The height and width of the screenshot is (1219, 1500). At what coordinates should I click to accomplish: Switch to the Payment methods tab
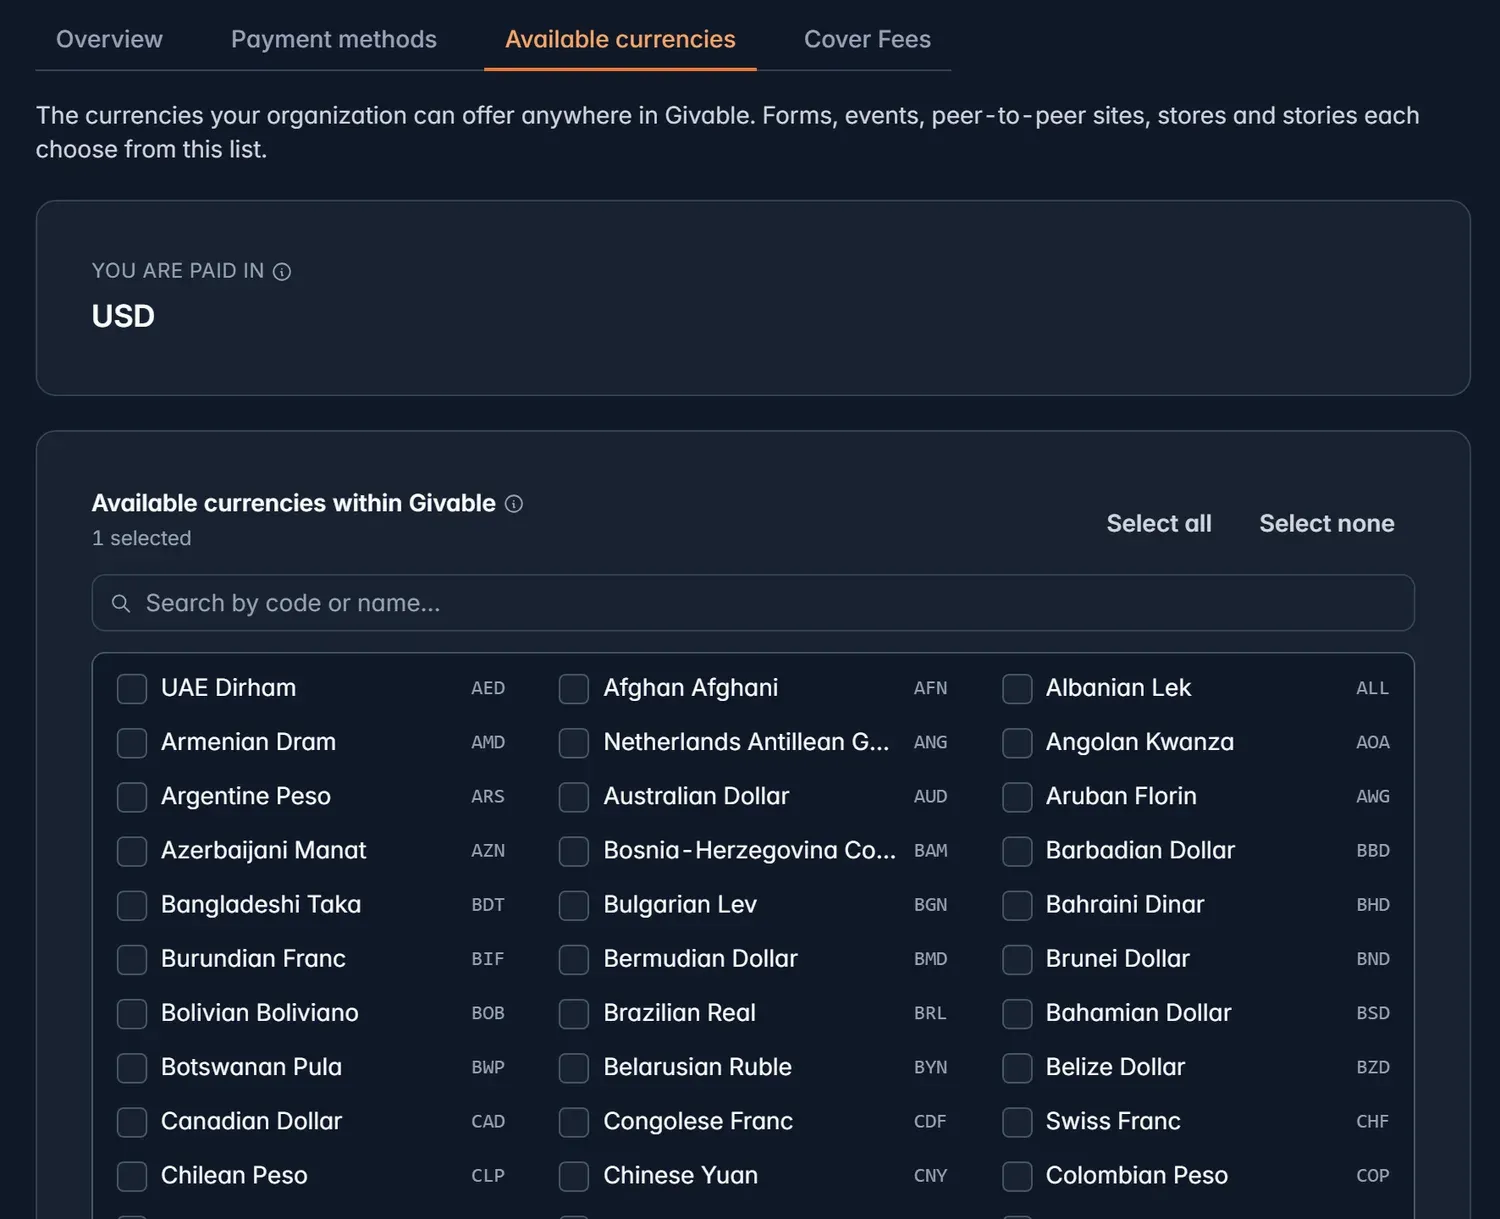click(334, 39)
